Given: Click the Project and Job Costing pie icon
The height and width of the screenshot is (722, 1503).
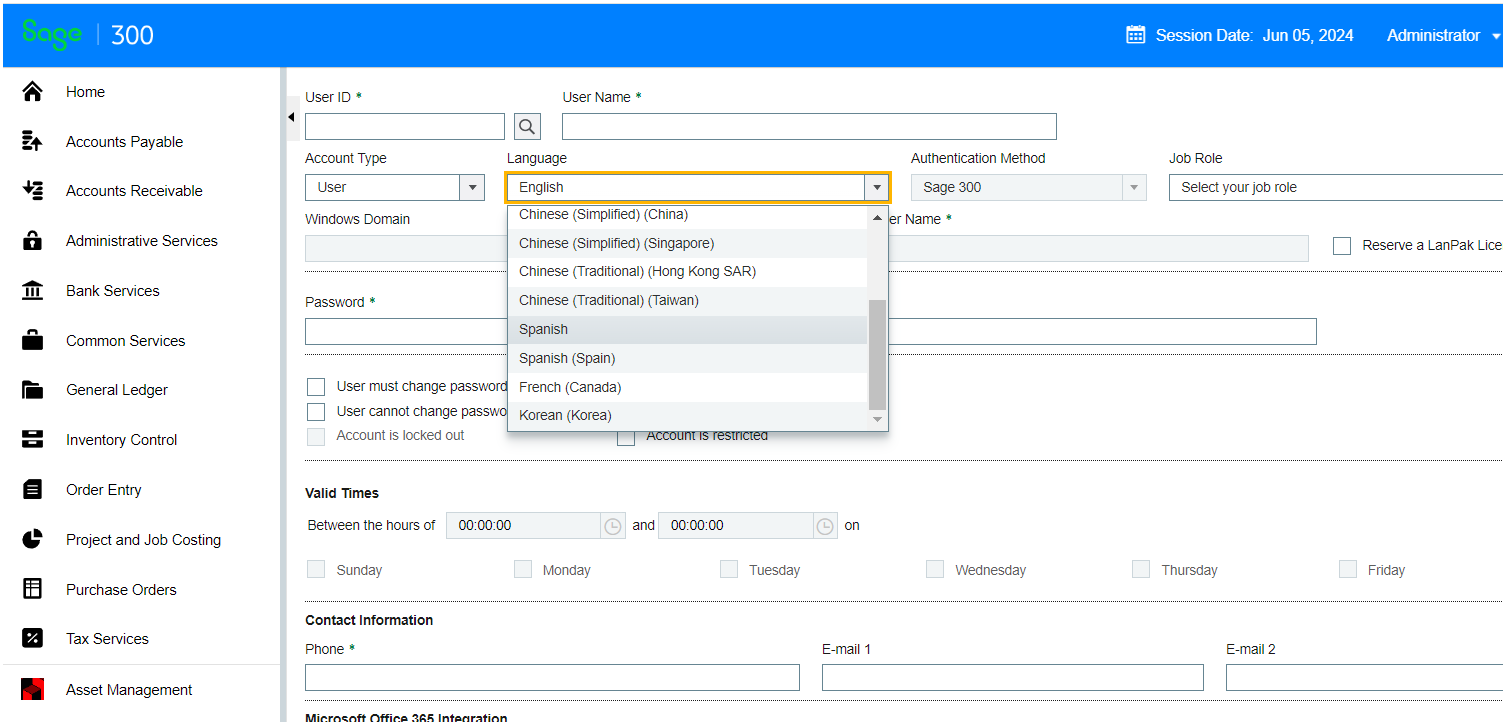Looking at the screenshot, I should [x=32, y=540].
